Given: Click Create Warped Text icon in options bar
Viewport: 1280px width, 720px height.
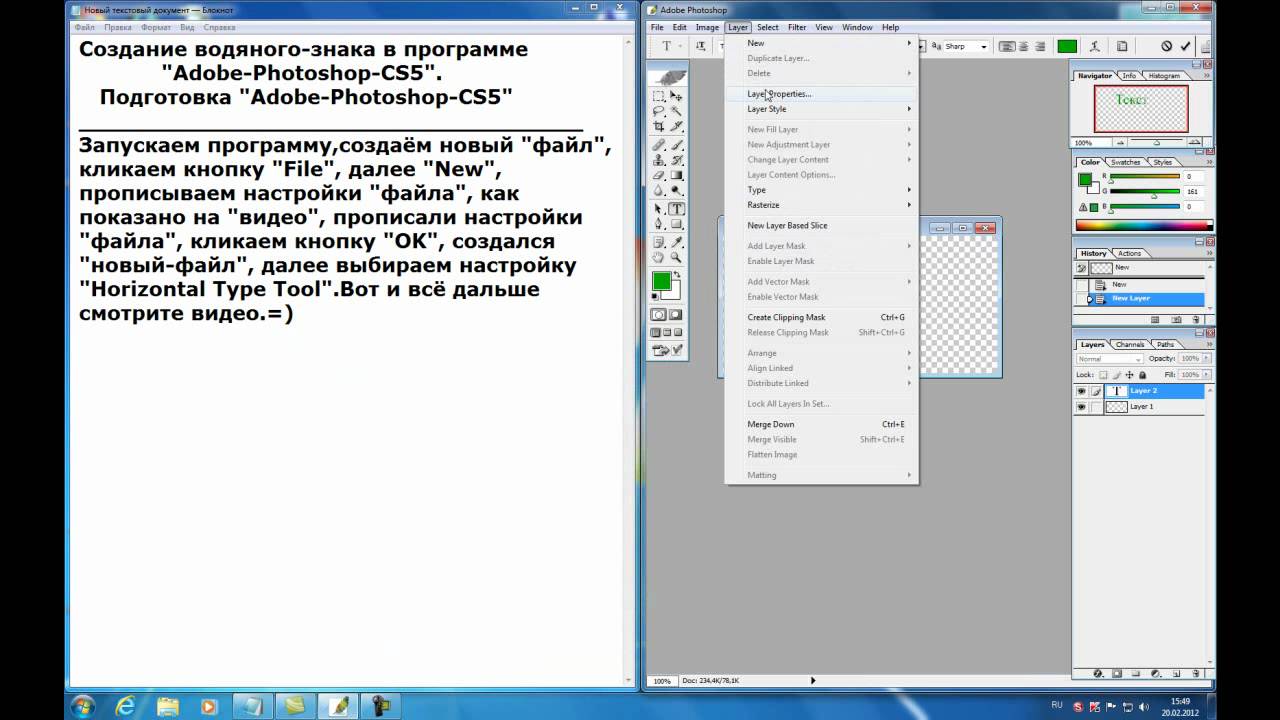Looking at the screenshot, I should [1095, 46].
